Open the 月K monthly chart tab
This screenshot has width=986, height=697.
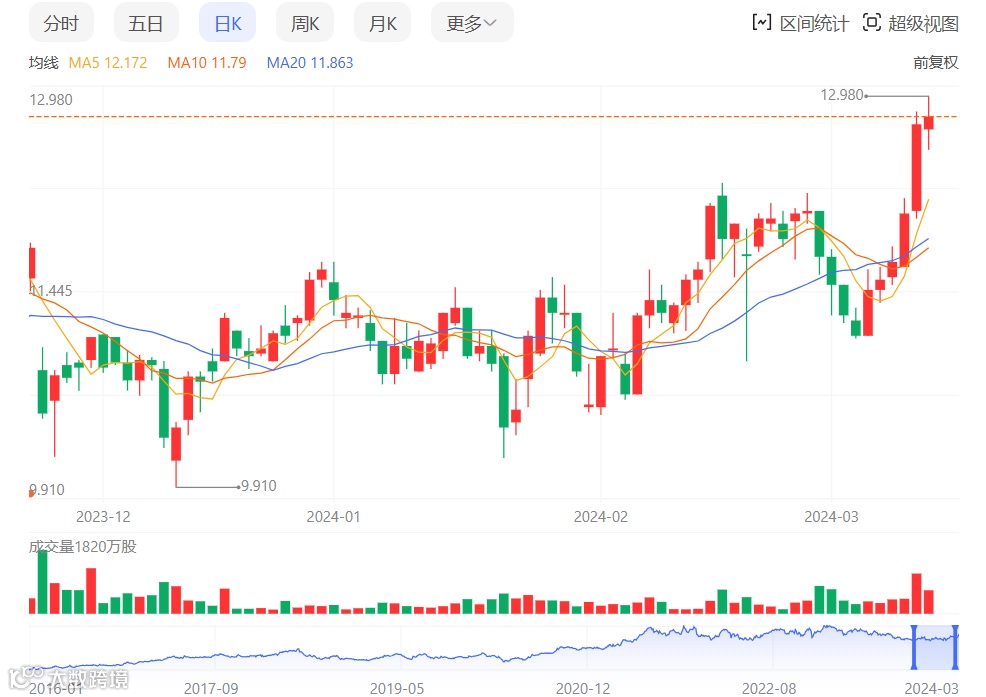tap(382, 23)
